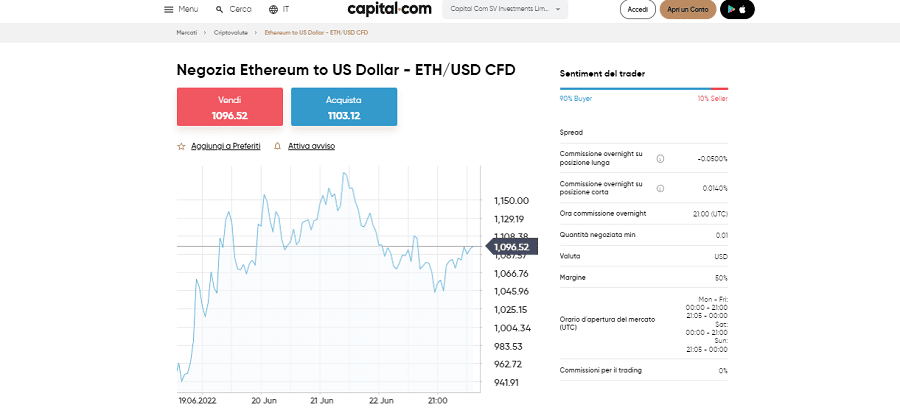Click info icon for posizione corta commission
The height and width of the screenshot is (413, 900).
click(660, 188)
